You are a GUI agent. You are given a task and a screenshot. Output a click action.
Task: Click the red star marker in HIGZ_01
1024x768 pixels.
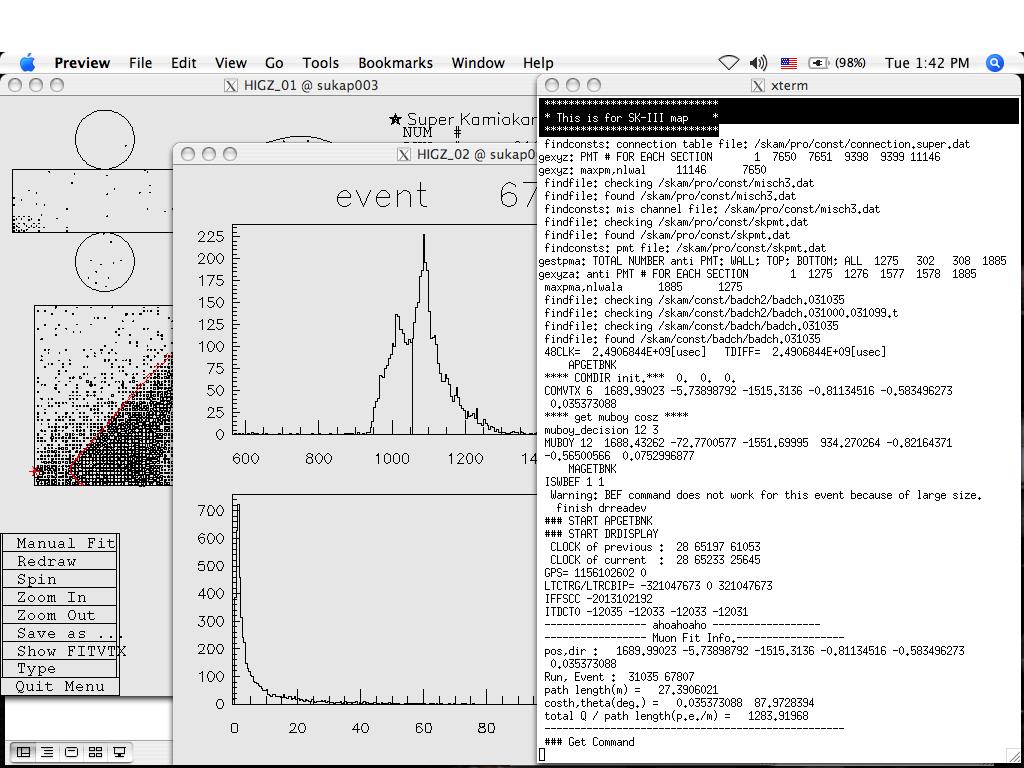(x=35, y=470)
